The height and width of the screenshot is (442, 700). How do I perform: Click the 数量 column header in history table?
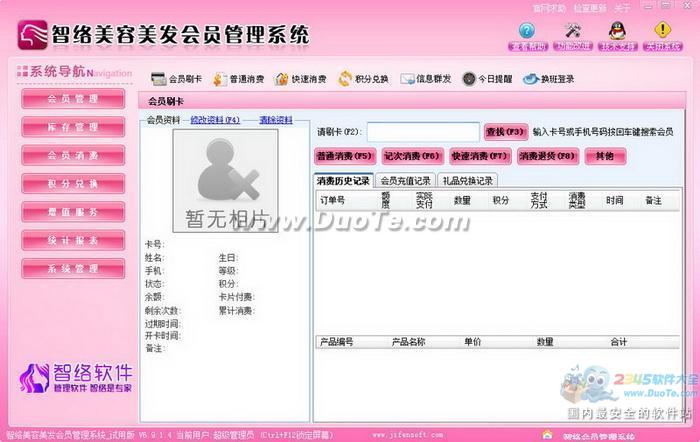tap(462, 200)
